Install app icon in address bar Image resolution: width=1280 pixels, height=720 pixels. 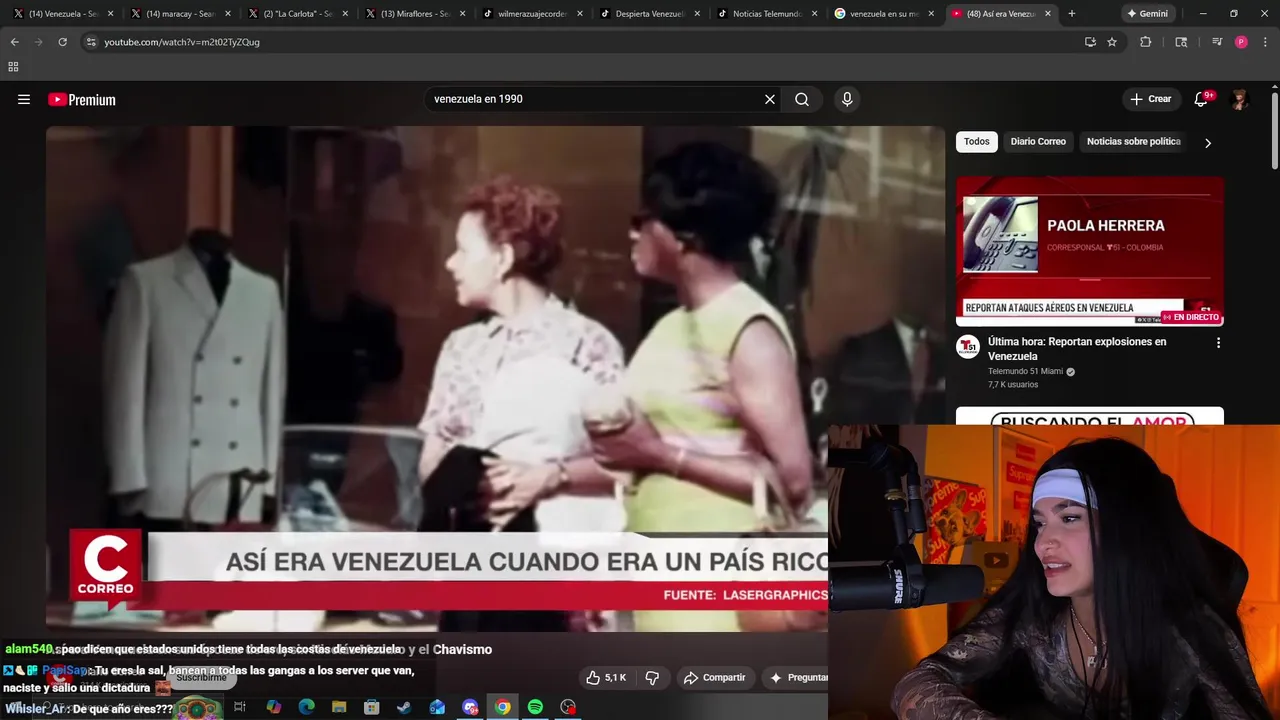pyautogui.click(x=1090, y=42)
